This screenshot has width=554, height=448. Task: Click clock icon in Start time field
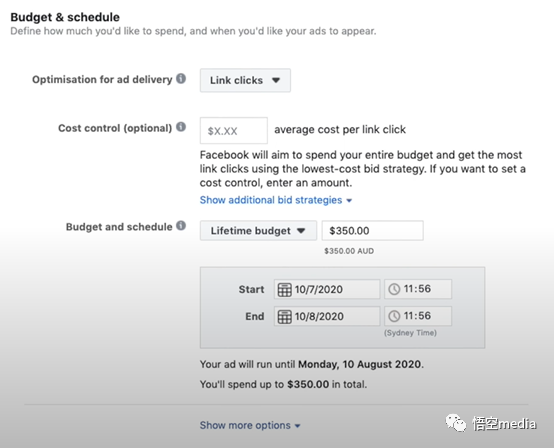[394, 289]
